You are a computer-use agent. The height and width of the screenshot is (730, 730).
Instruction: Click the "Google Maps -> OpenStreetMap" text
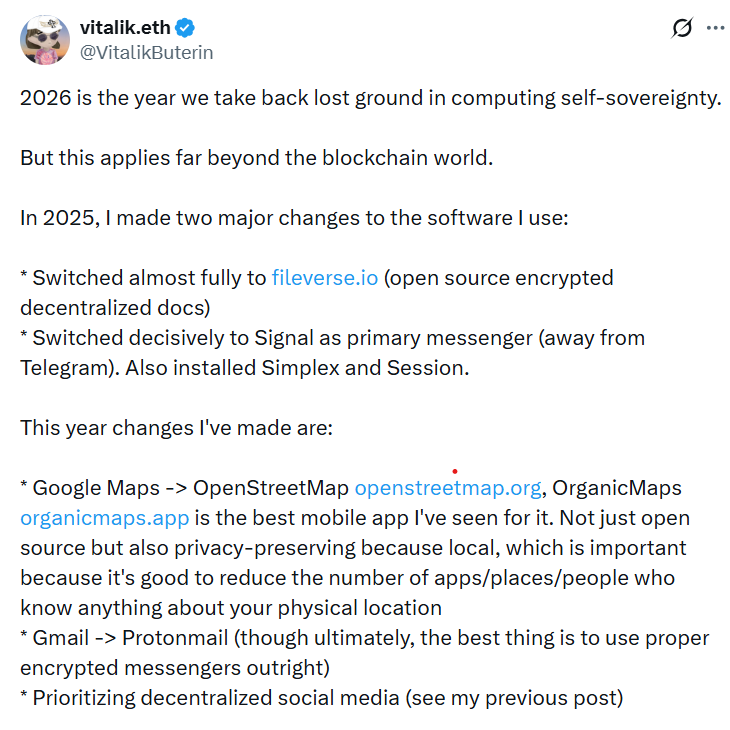tap(190, 488)
